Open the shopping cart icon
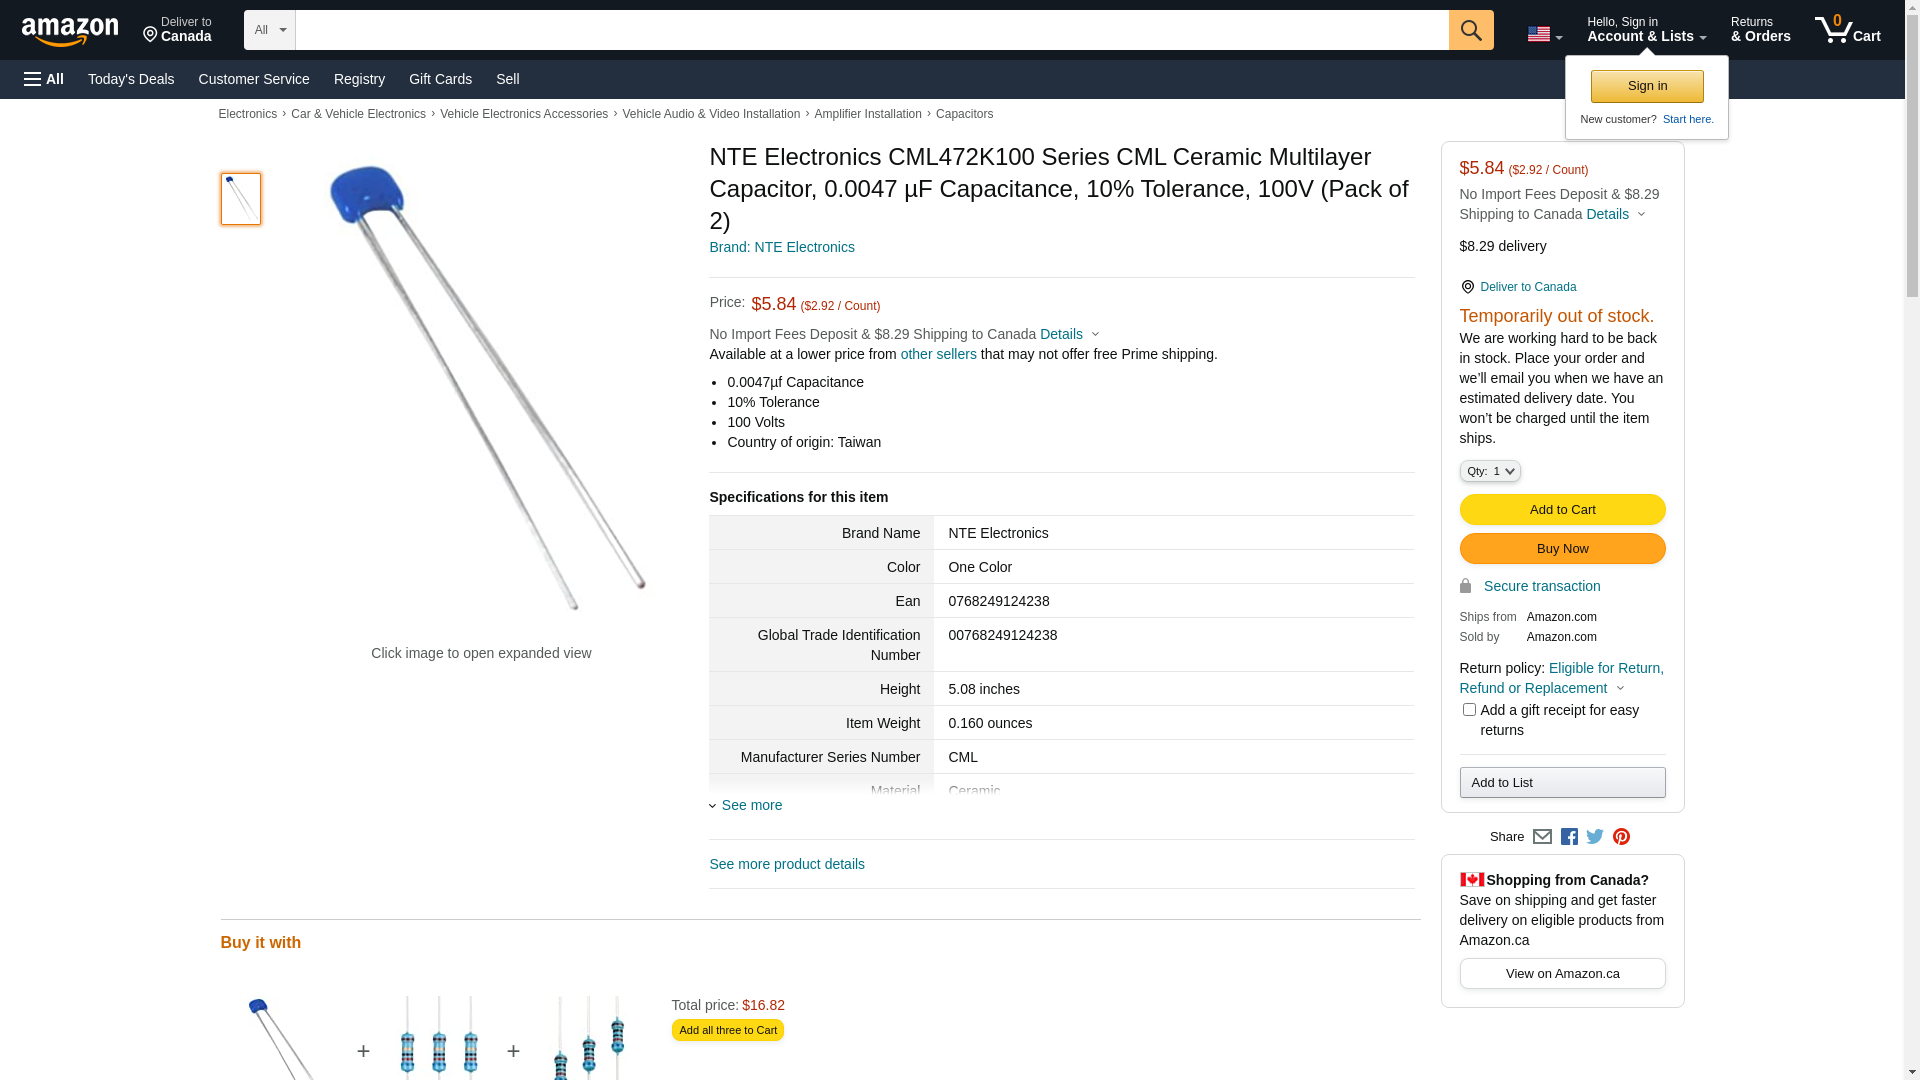 click(1846, 30)
